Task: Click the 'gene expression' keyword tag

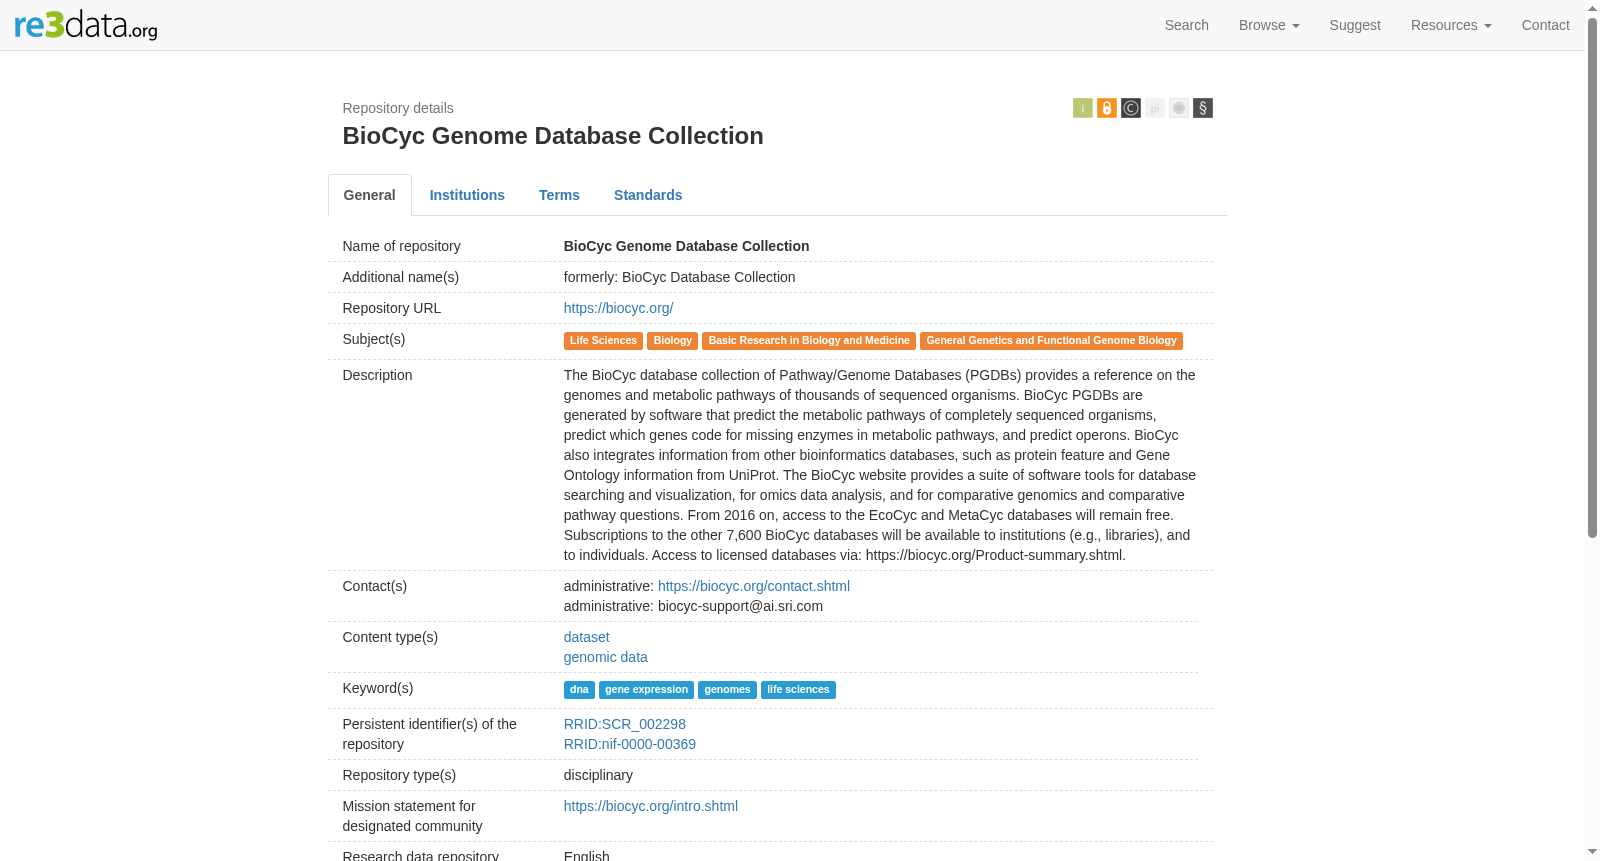Action: click(x=646, y=690)
